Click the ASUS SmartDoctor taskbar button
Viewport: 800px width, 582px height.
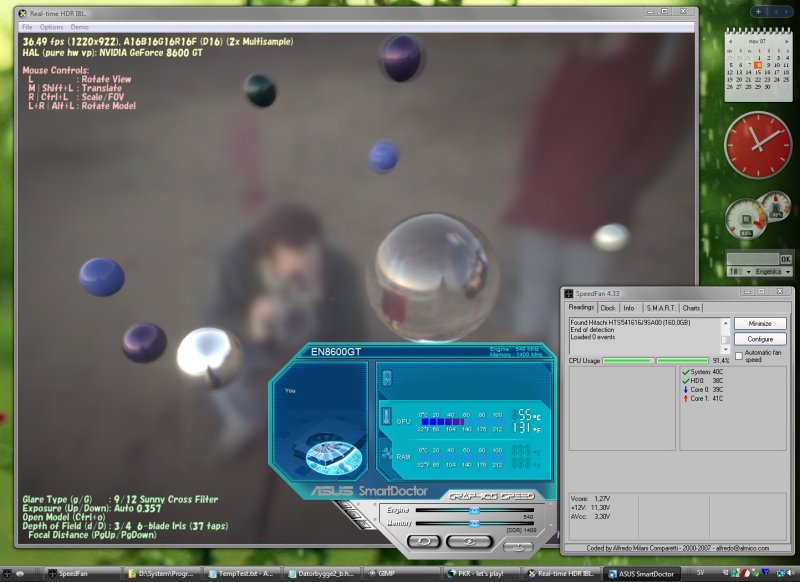[641, 574]
